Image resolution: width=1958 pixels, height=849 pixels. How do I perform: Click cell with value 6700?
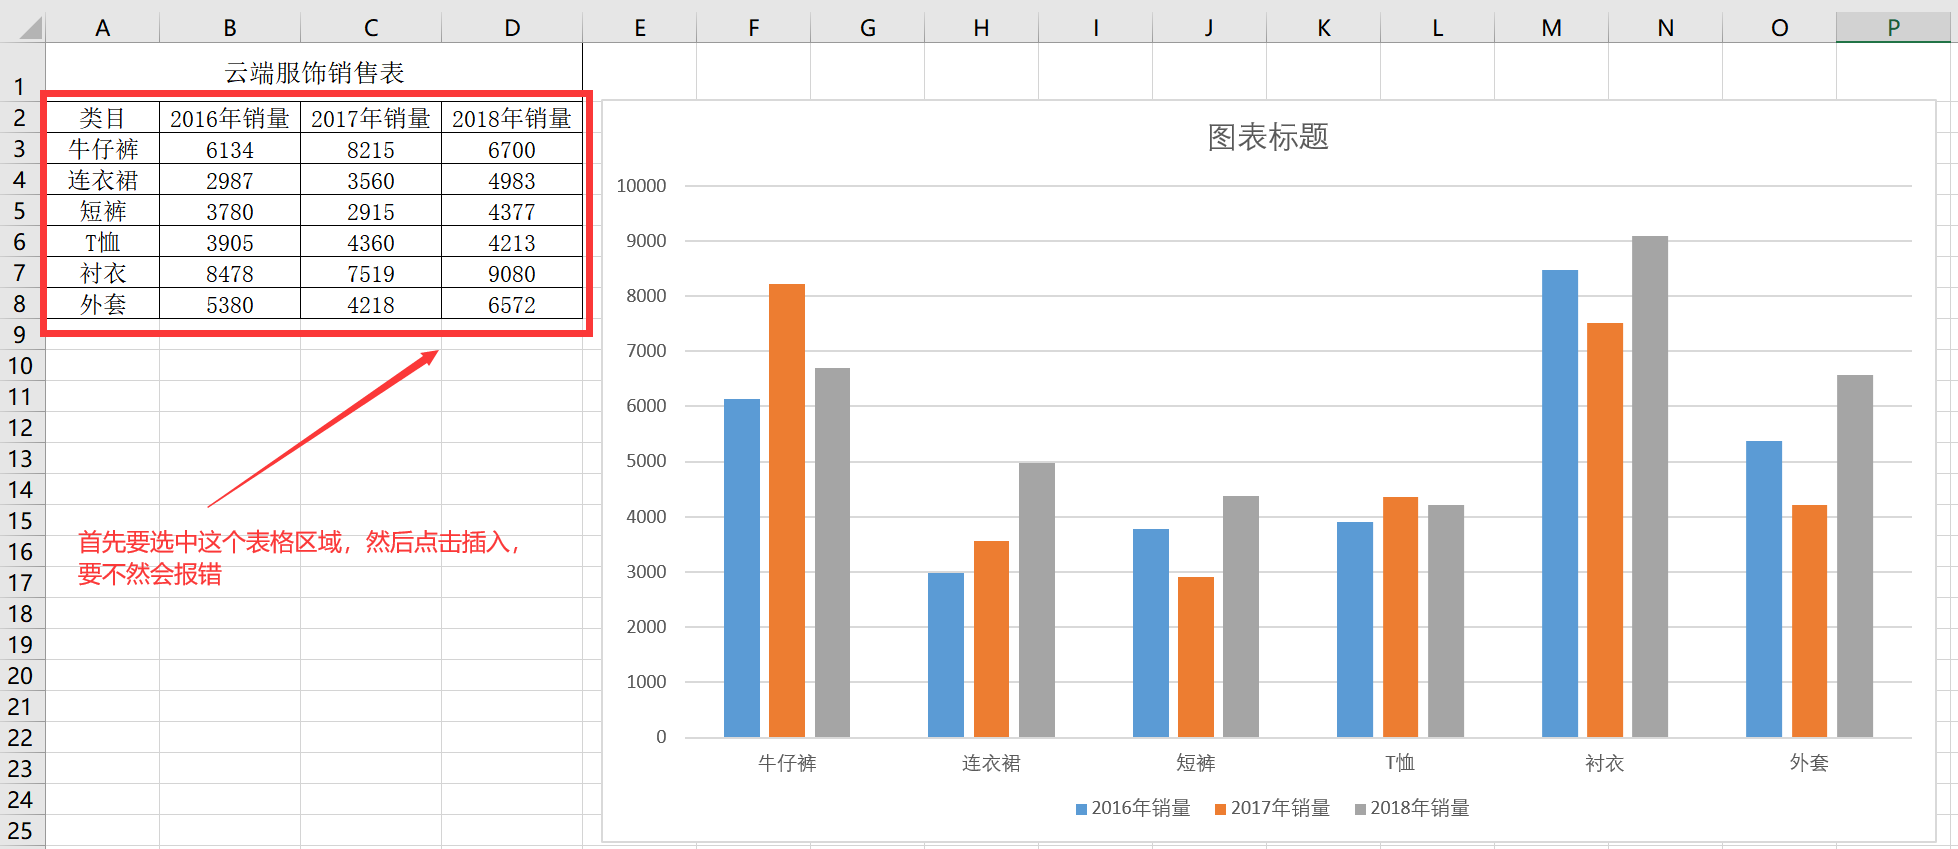tap(512, 149)
